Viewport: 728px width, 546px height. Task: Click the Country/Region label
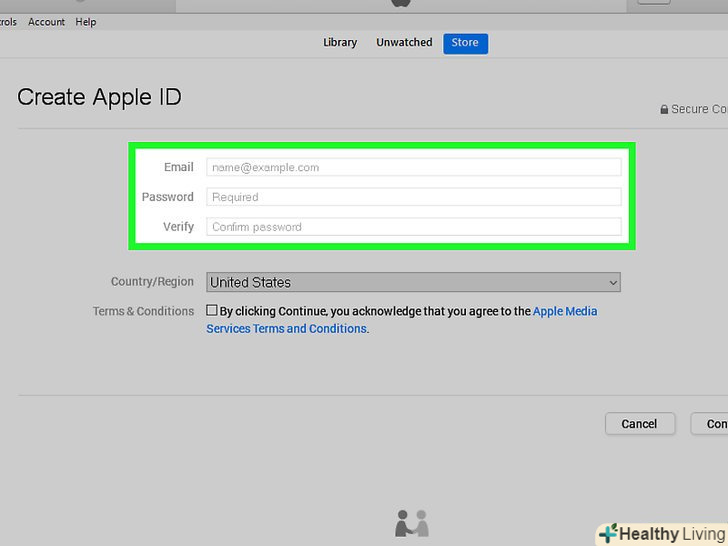pos(152,282)
